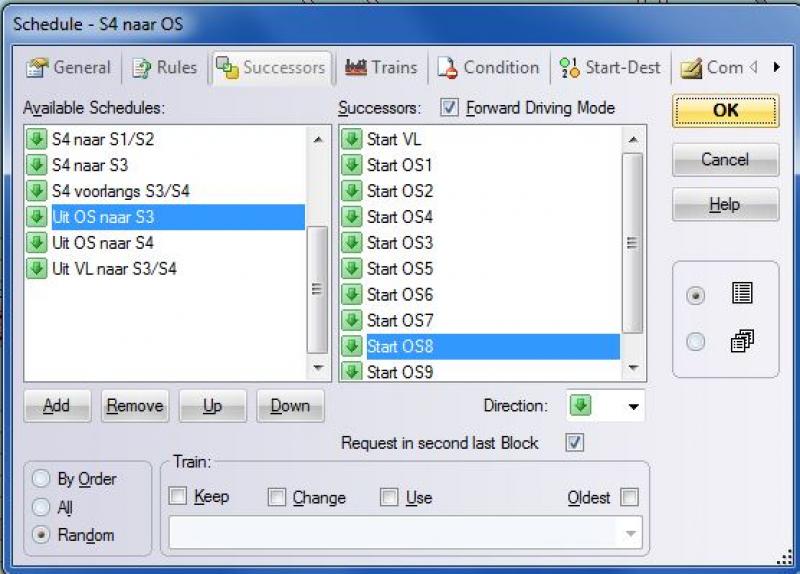This screenshot has width=800, height=574.
Task: Click the green arrow icon beside Start OS6
Action: click(352, 294)
